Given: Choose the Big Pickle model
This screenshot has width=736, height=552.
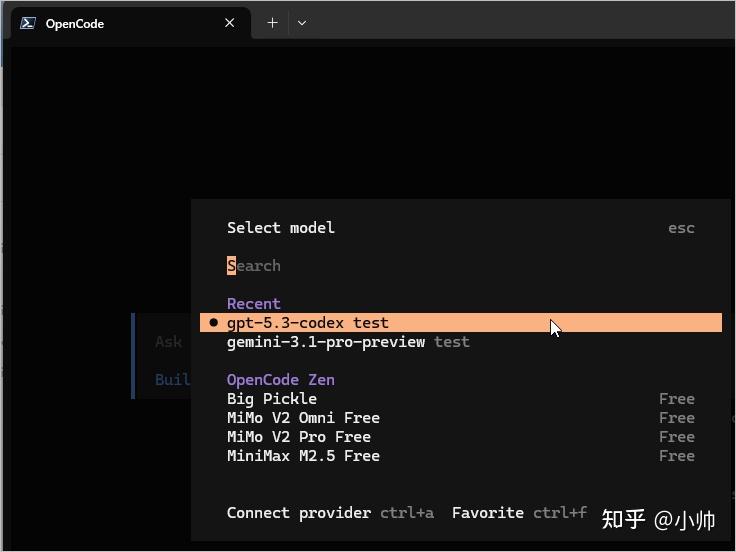Looking at the screenshot, I should click(x=460, y=399).
